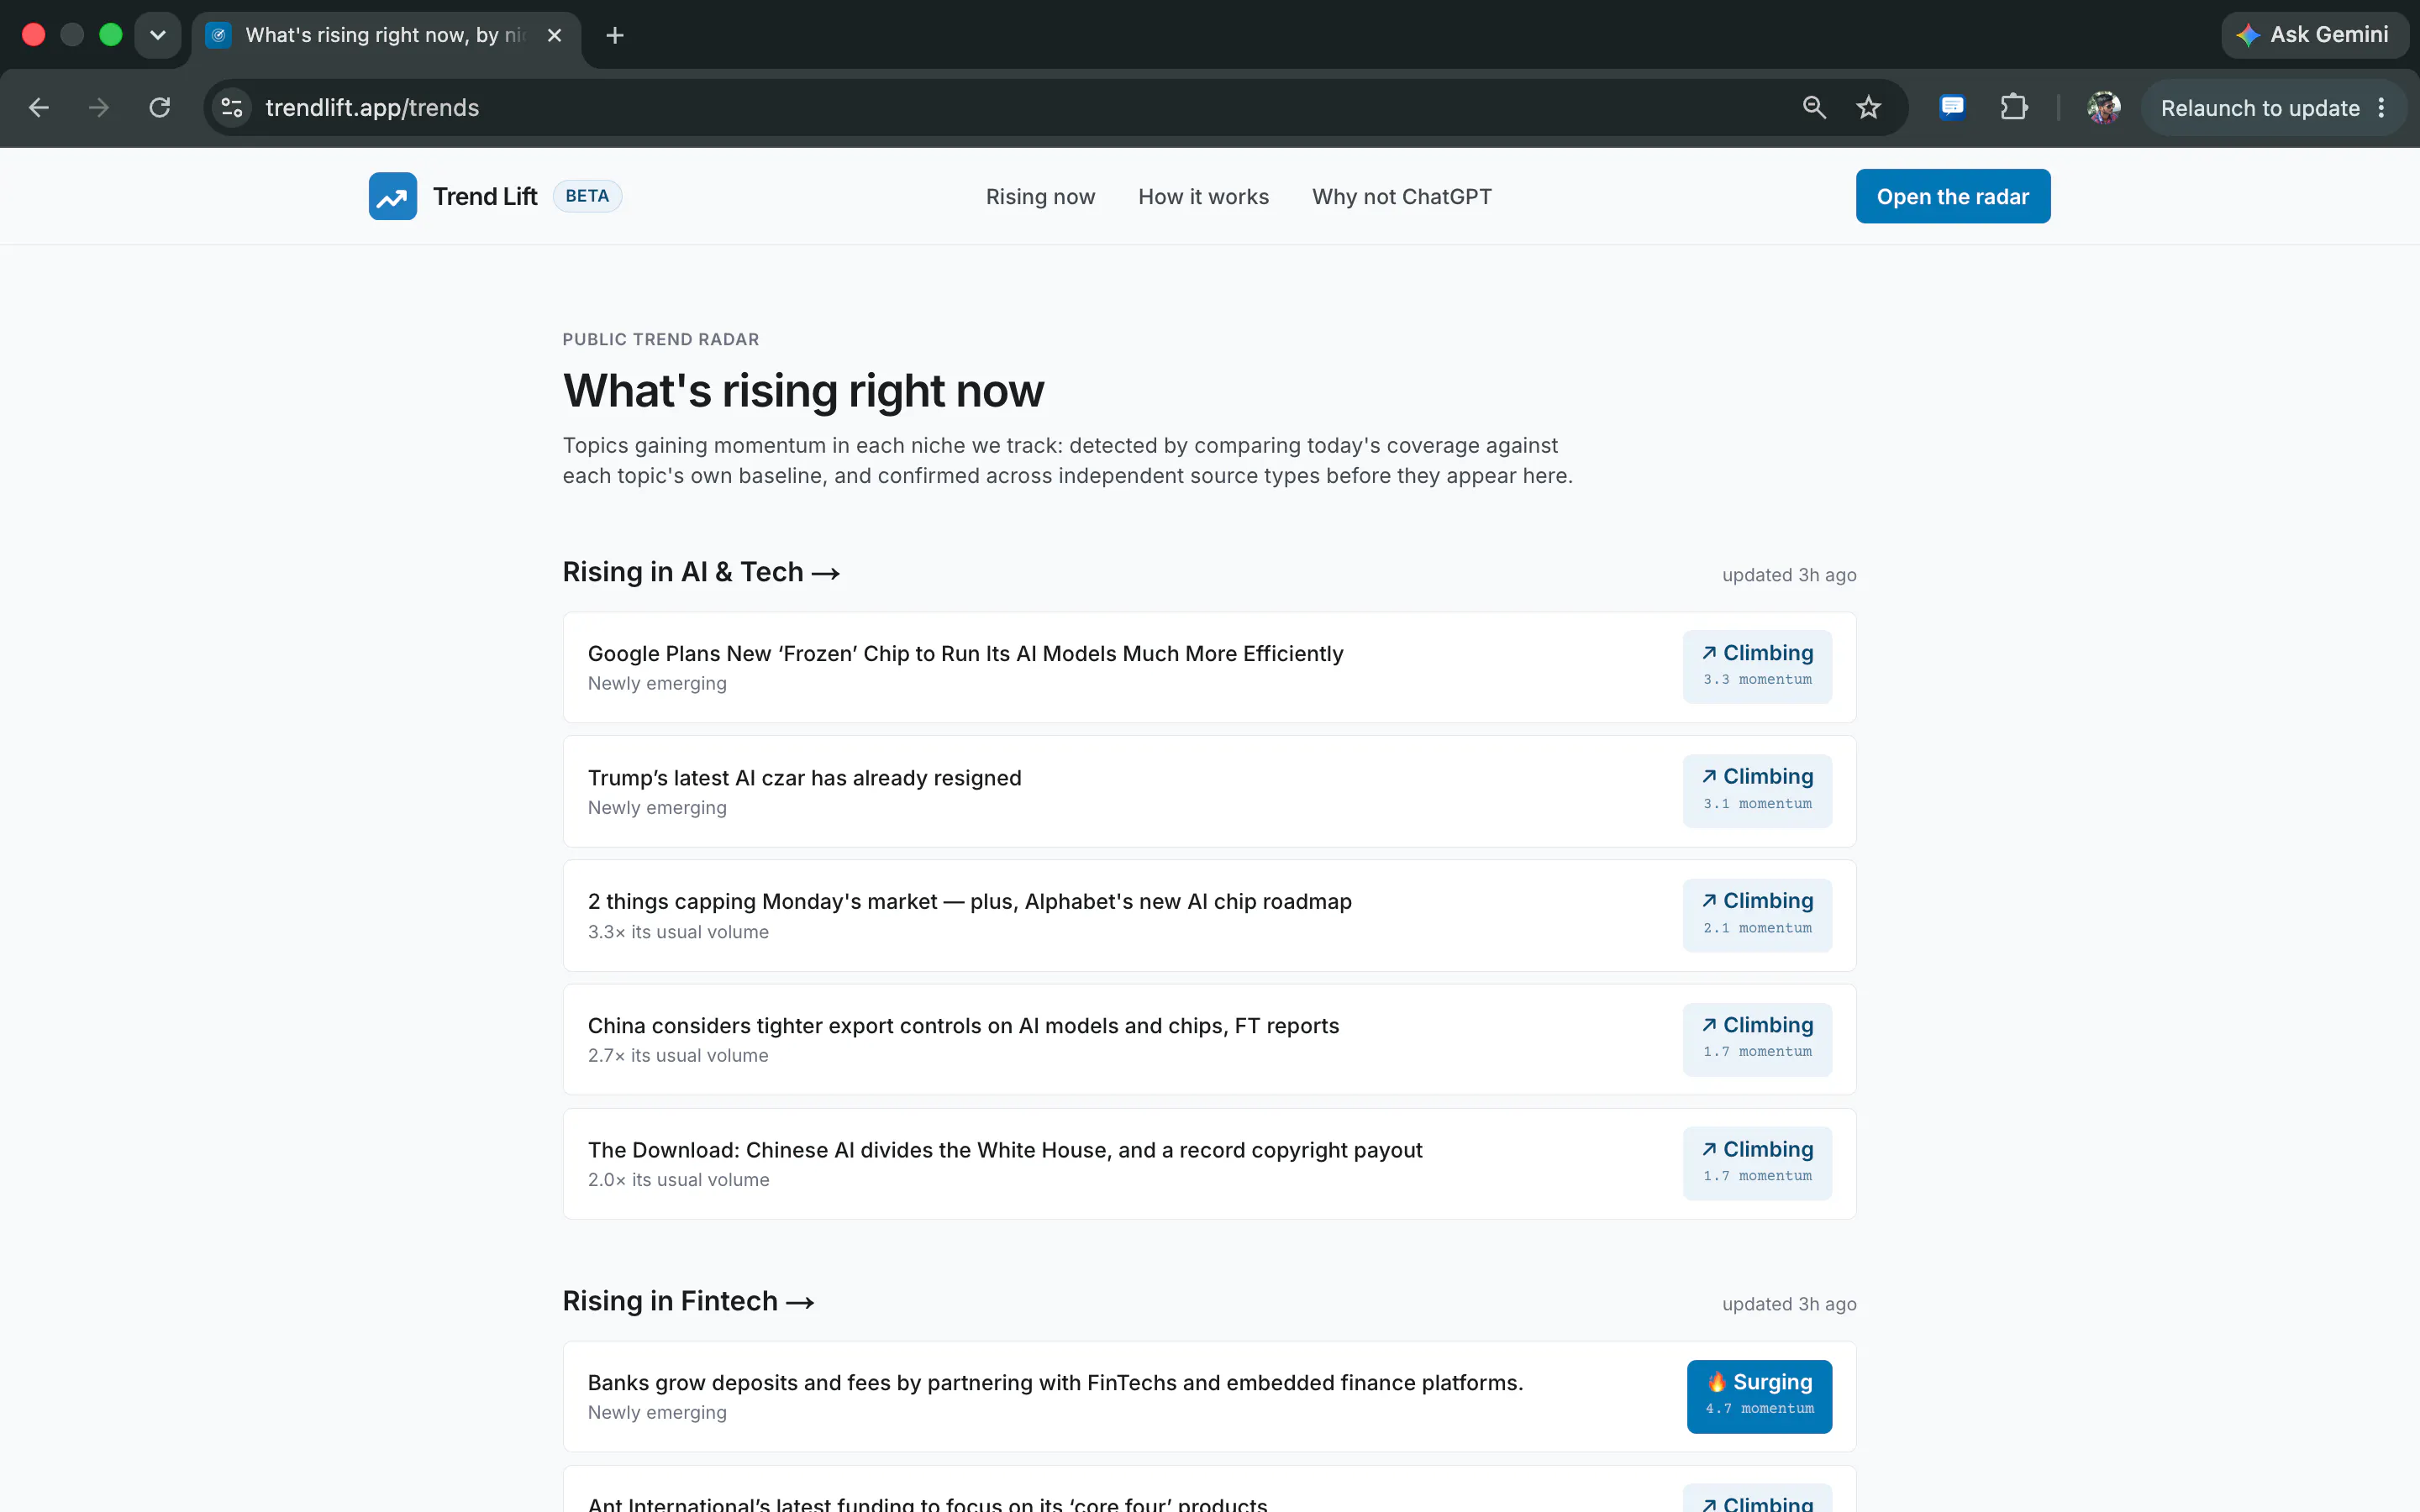Open the How it works nav item
The image size is (2420, 1512).
(1203, 196)
